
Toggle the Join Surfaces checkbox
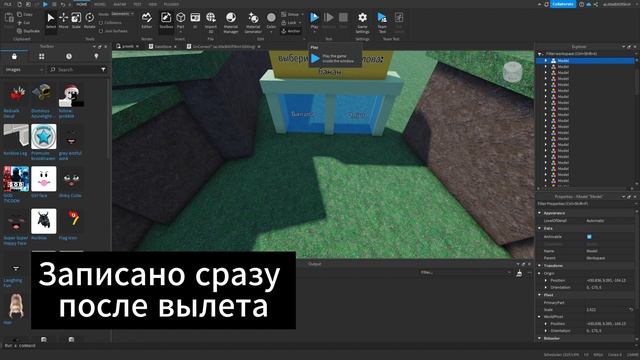(101, 31)
